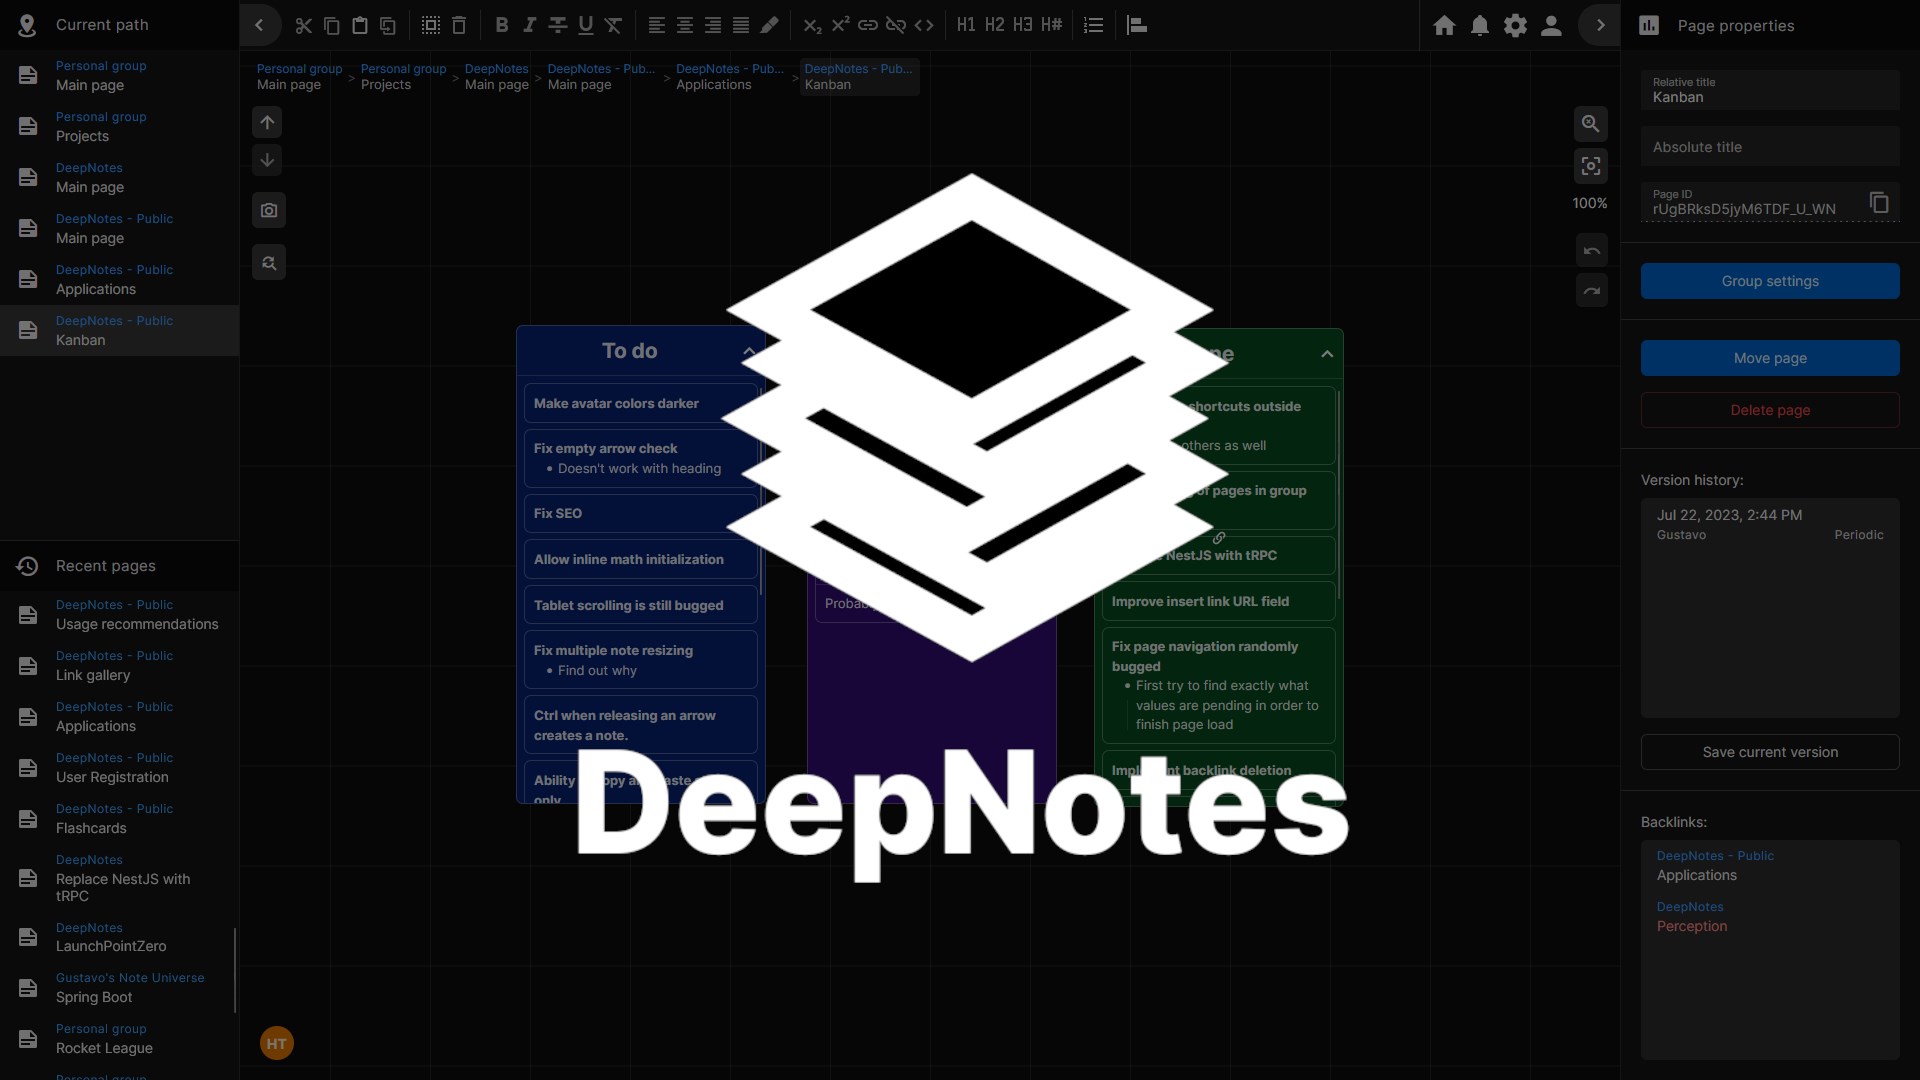
Task: Click the scissors cut icon
Action: pos(304,26)
